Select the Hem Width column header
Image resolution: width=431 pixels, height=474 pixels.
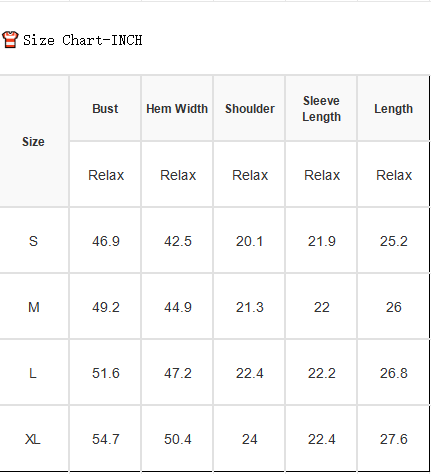(x=177, y=109)
